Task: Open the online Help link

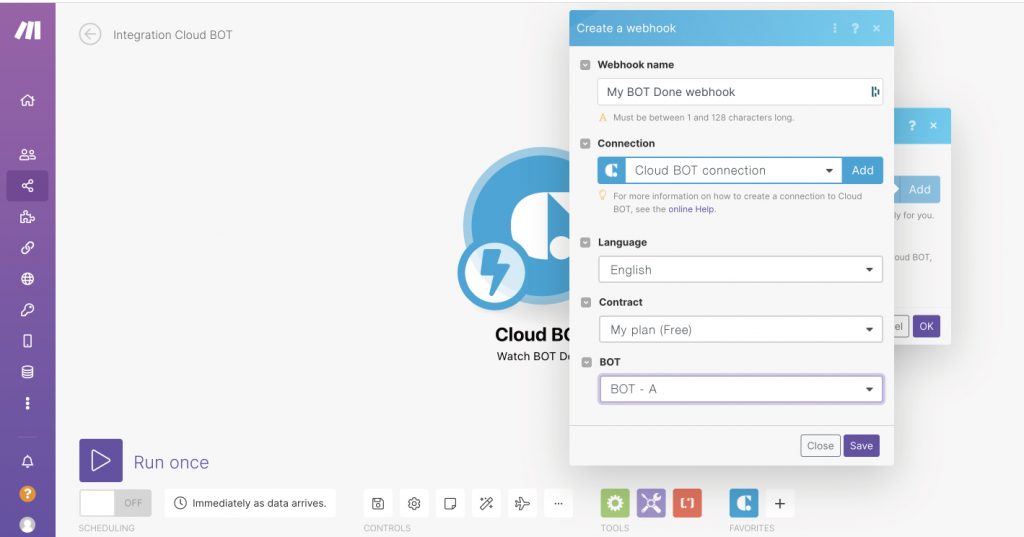Action: point(692,209)
